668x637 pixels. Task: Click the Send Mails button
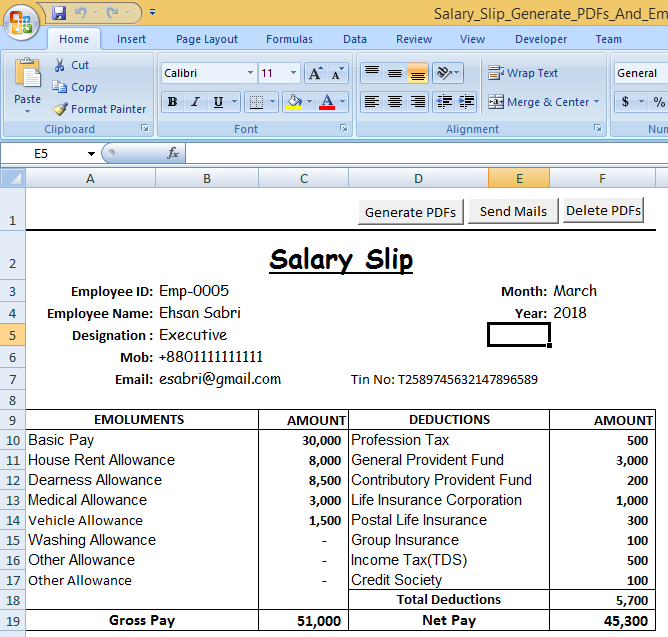[513, 212]
